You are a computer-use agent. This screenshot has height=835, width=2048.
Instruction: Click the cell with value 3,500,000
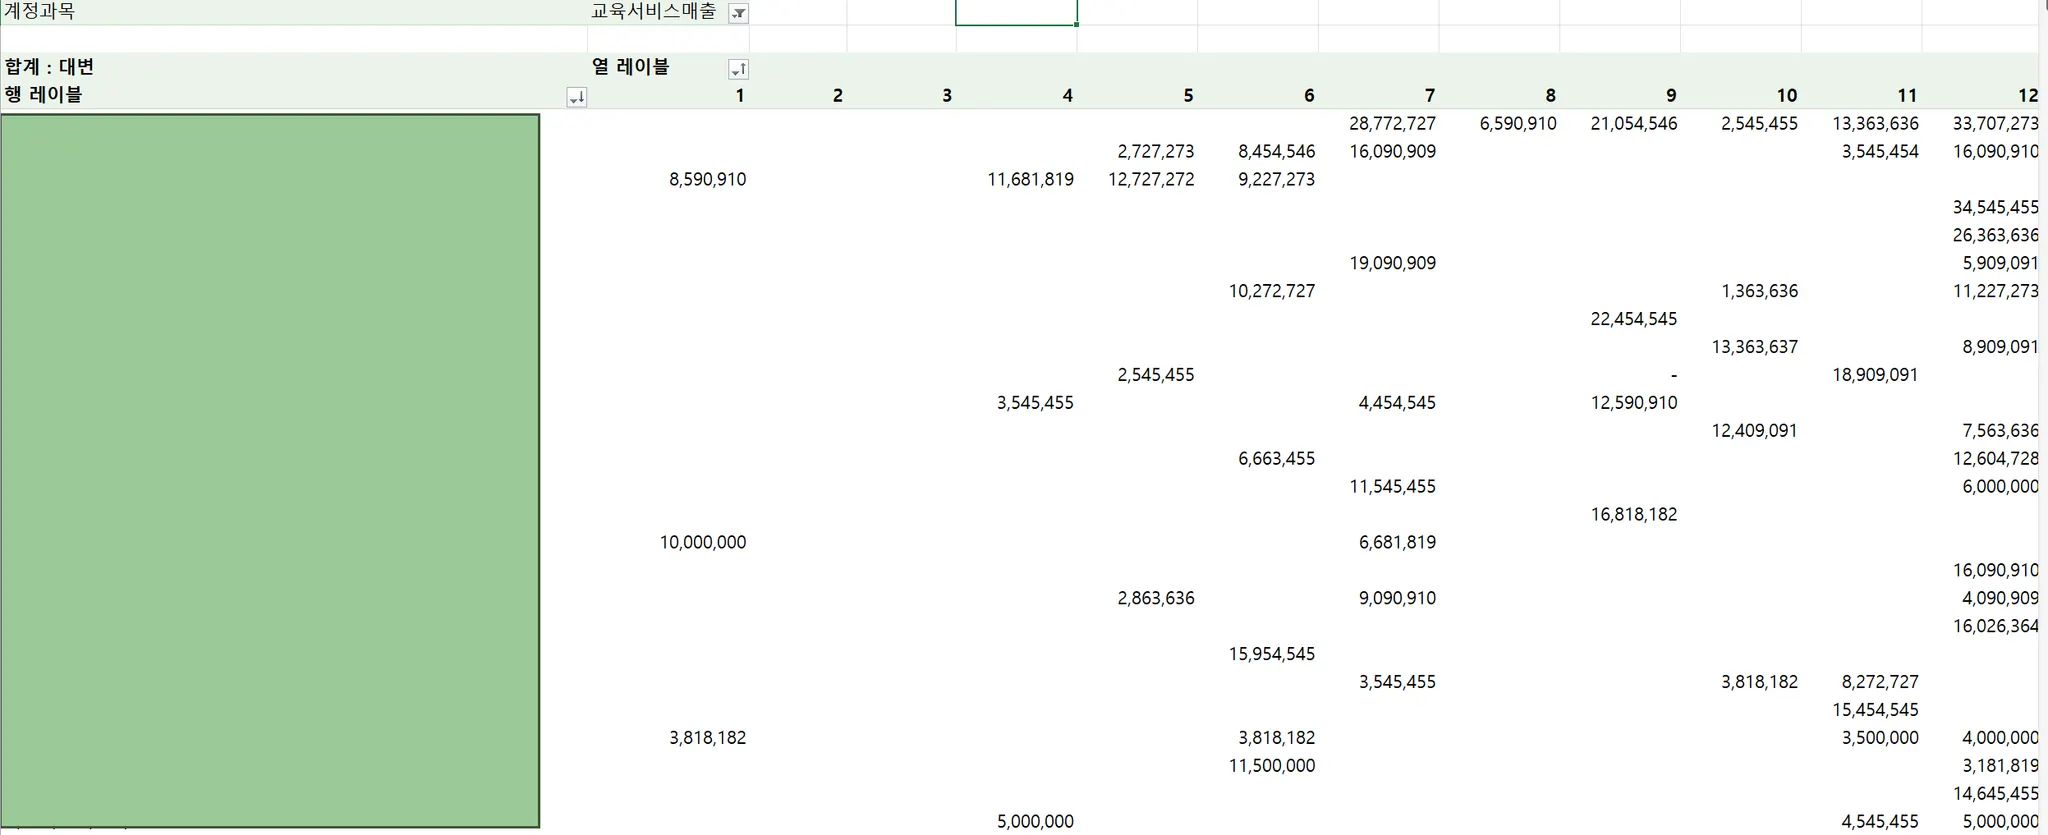click(1880, 739)
